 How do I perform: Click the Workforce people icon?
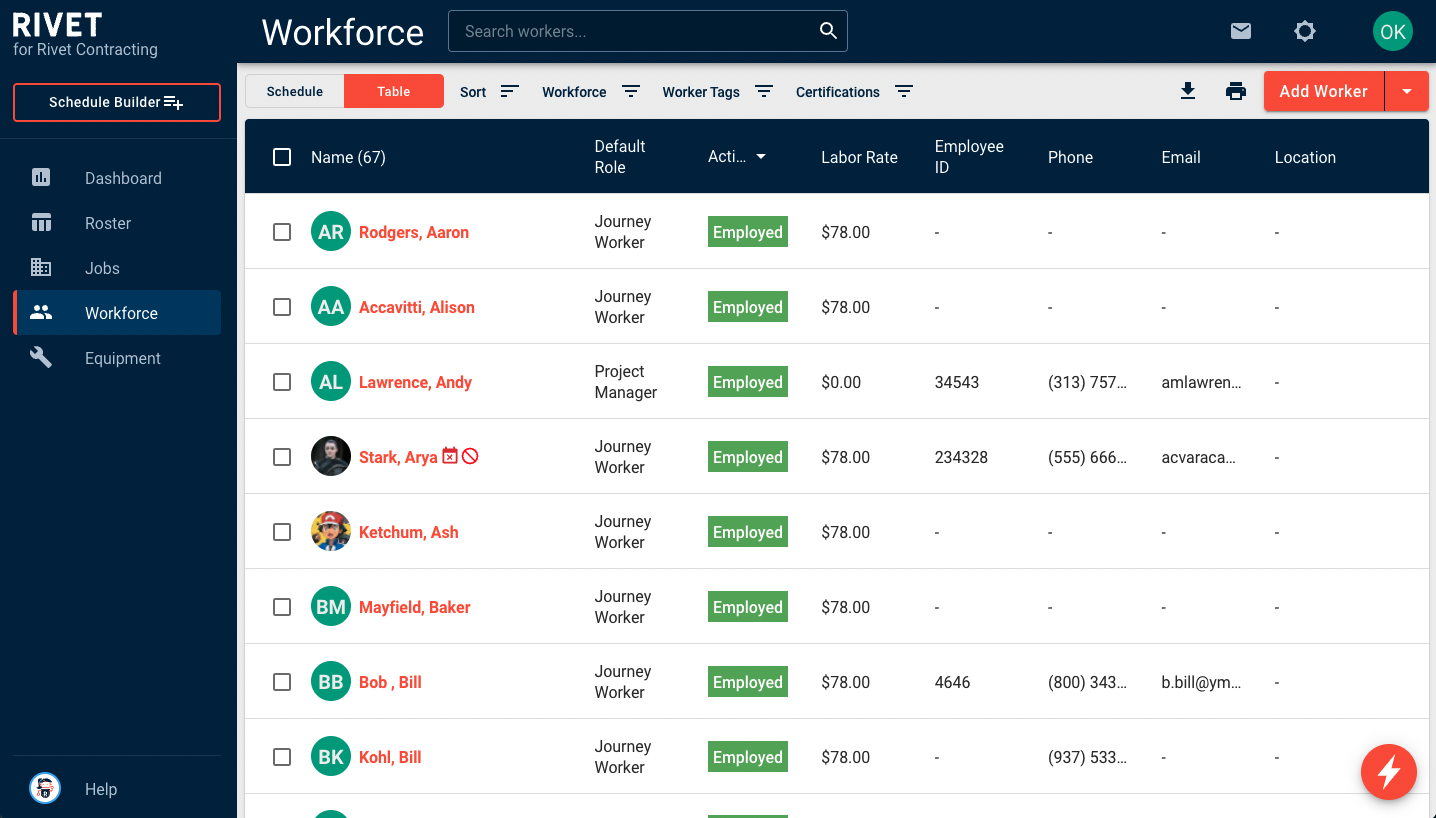point(41,313)
